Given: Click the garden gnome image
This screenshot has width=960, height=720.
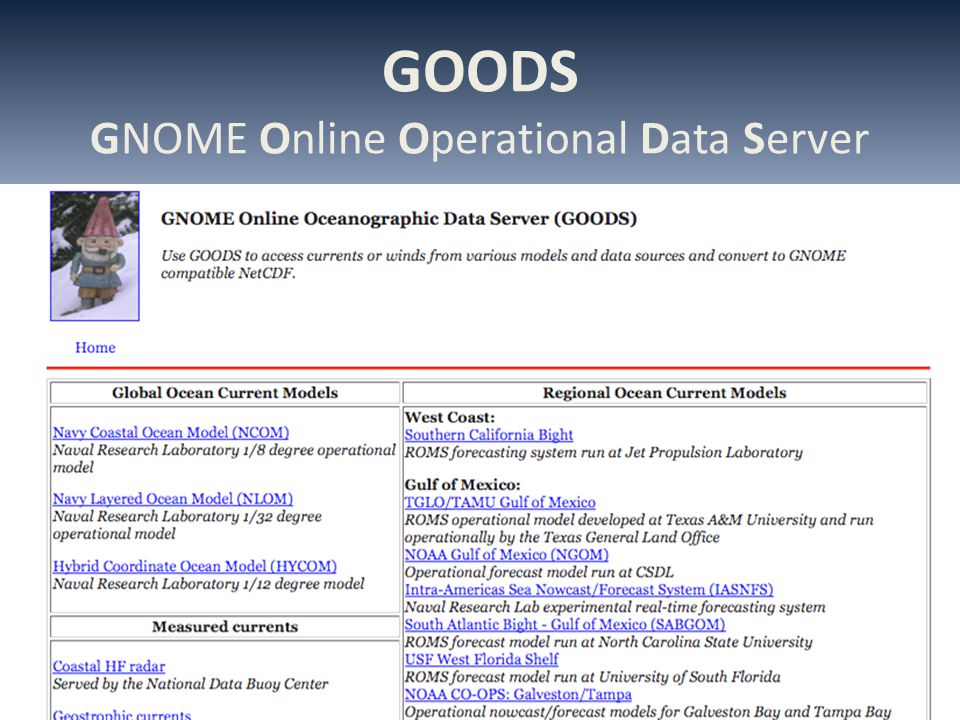Looking at the screenshot, I should click(95, 256).
